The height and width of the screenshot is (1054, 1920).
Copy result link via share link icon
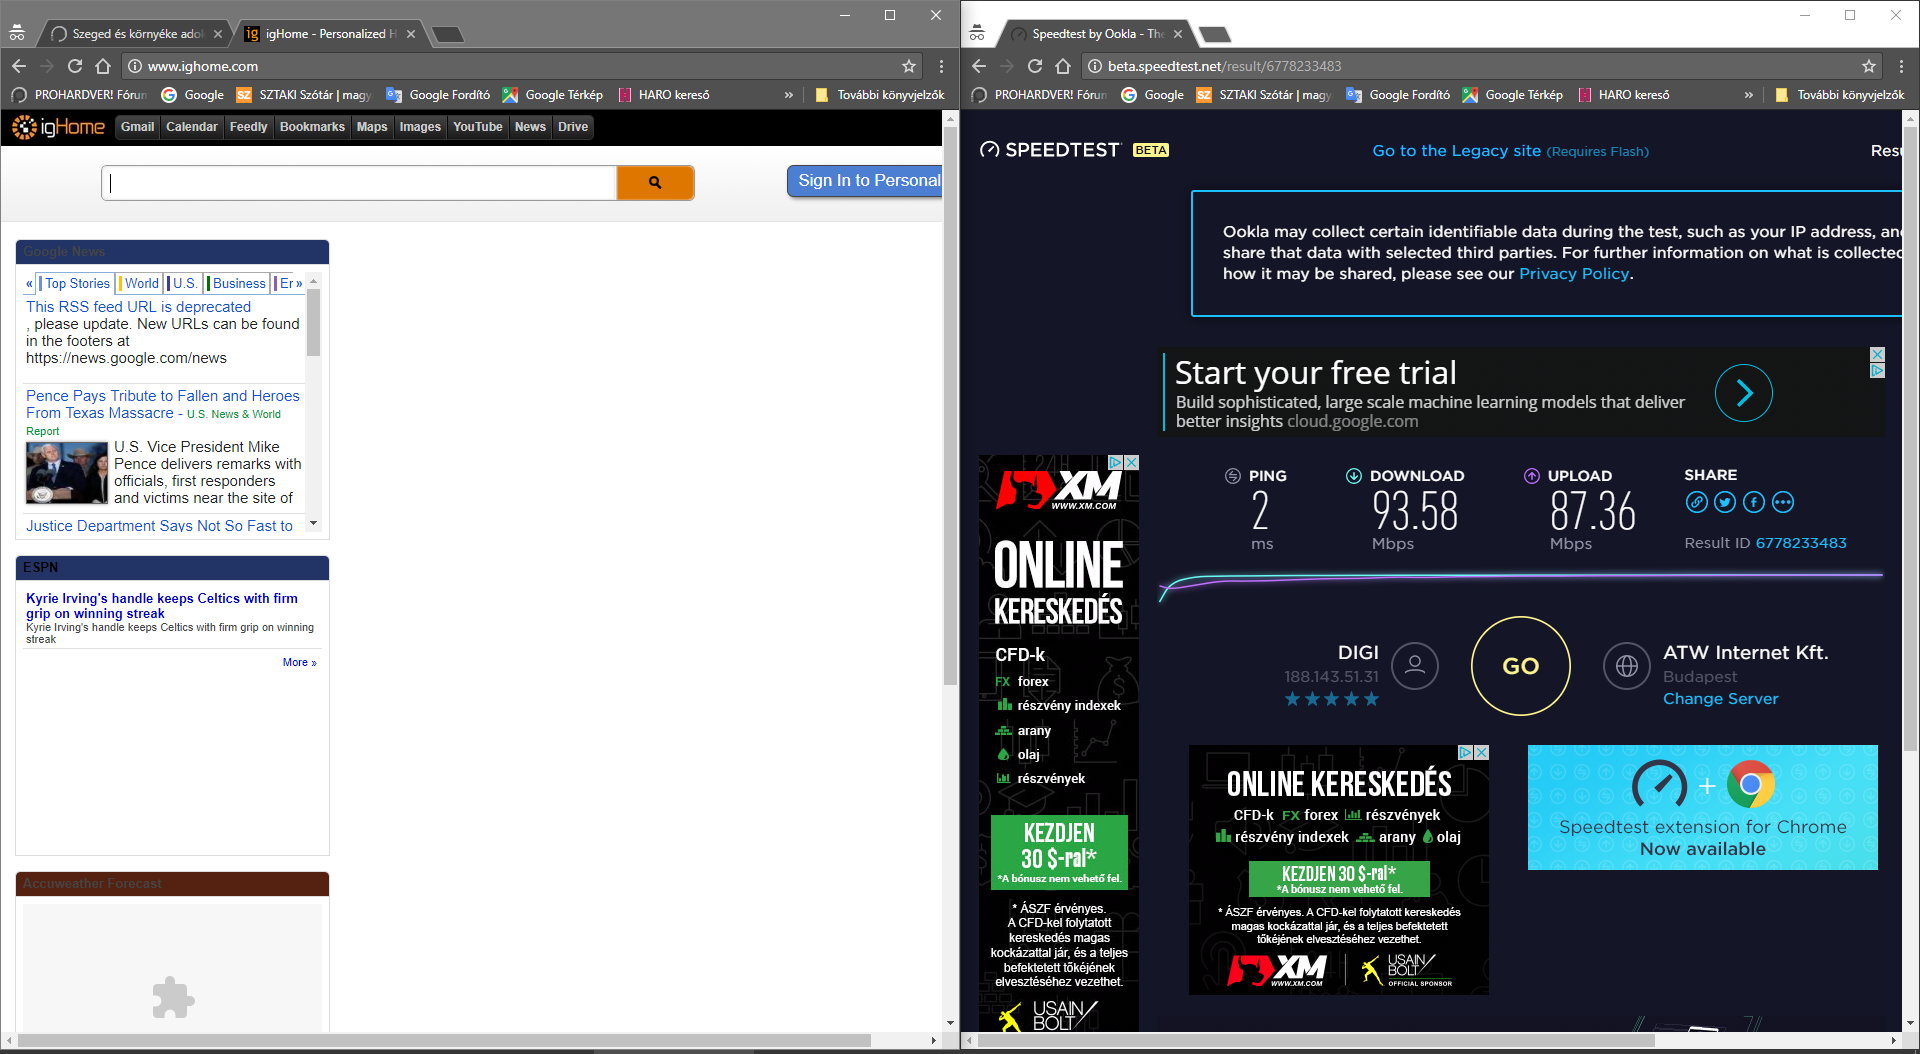(1696, 502)
